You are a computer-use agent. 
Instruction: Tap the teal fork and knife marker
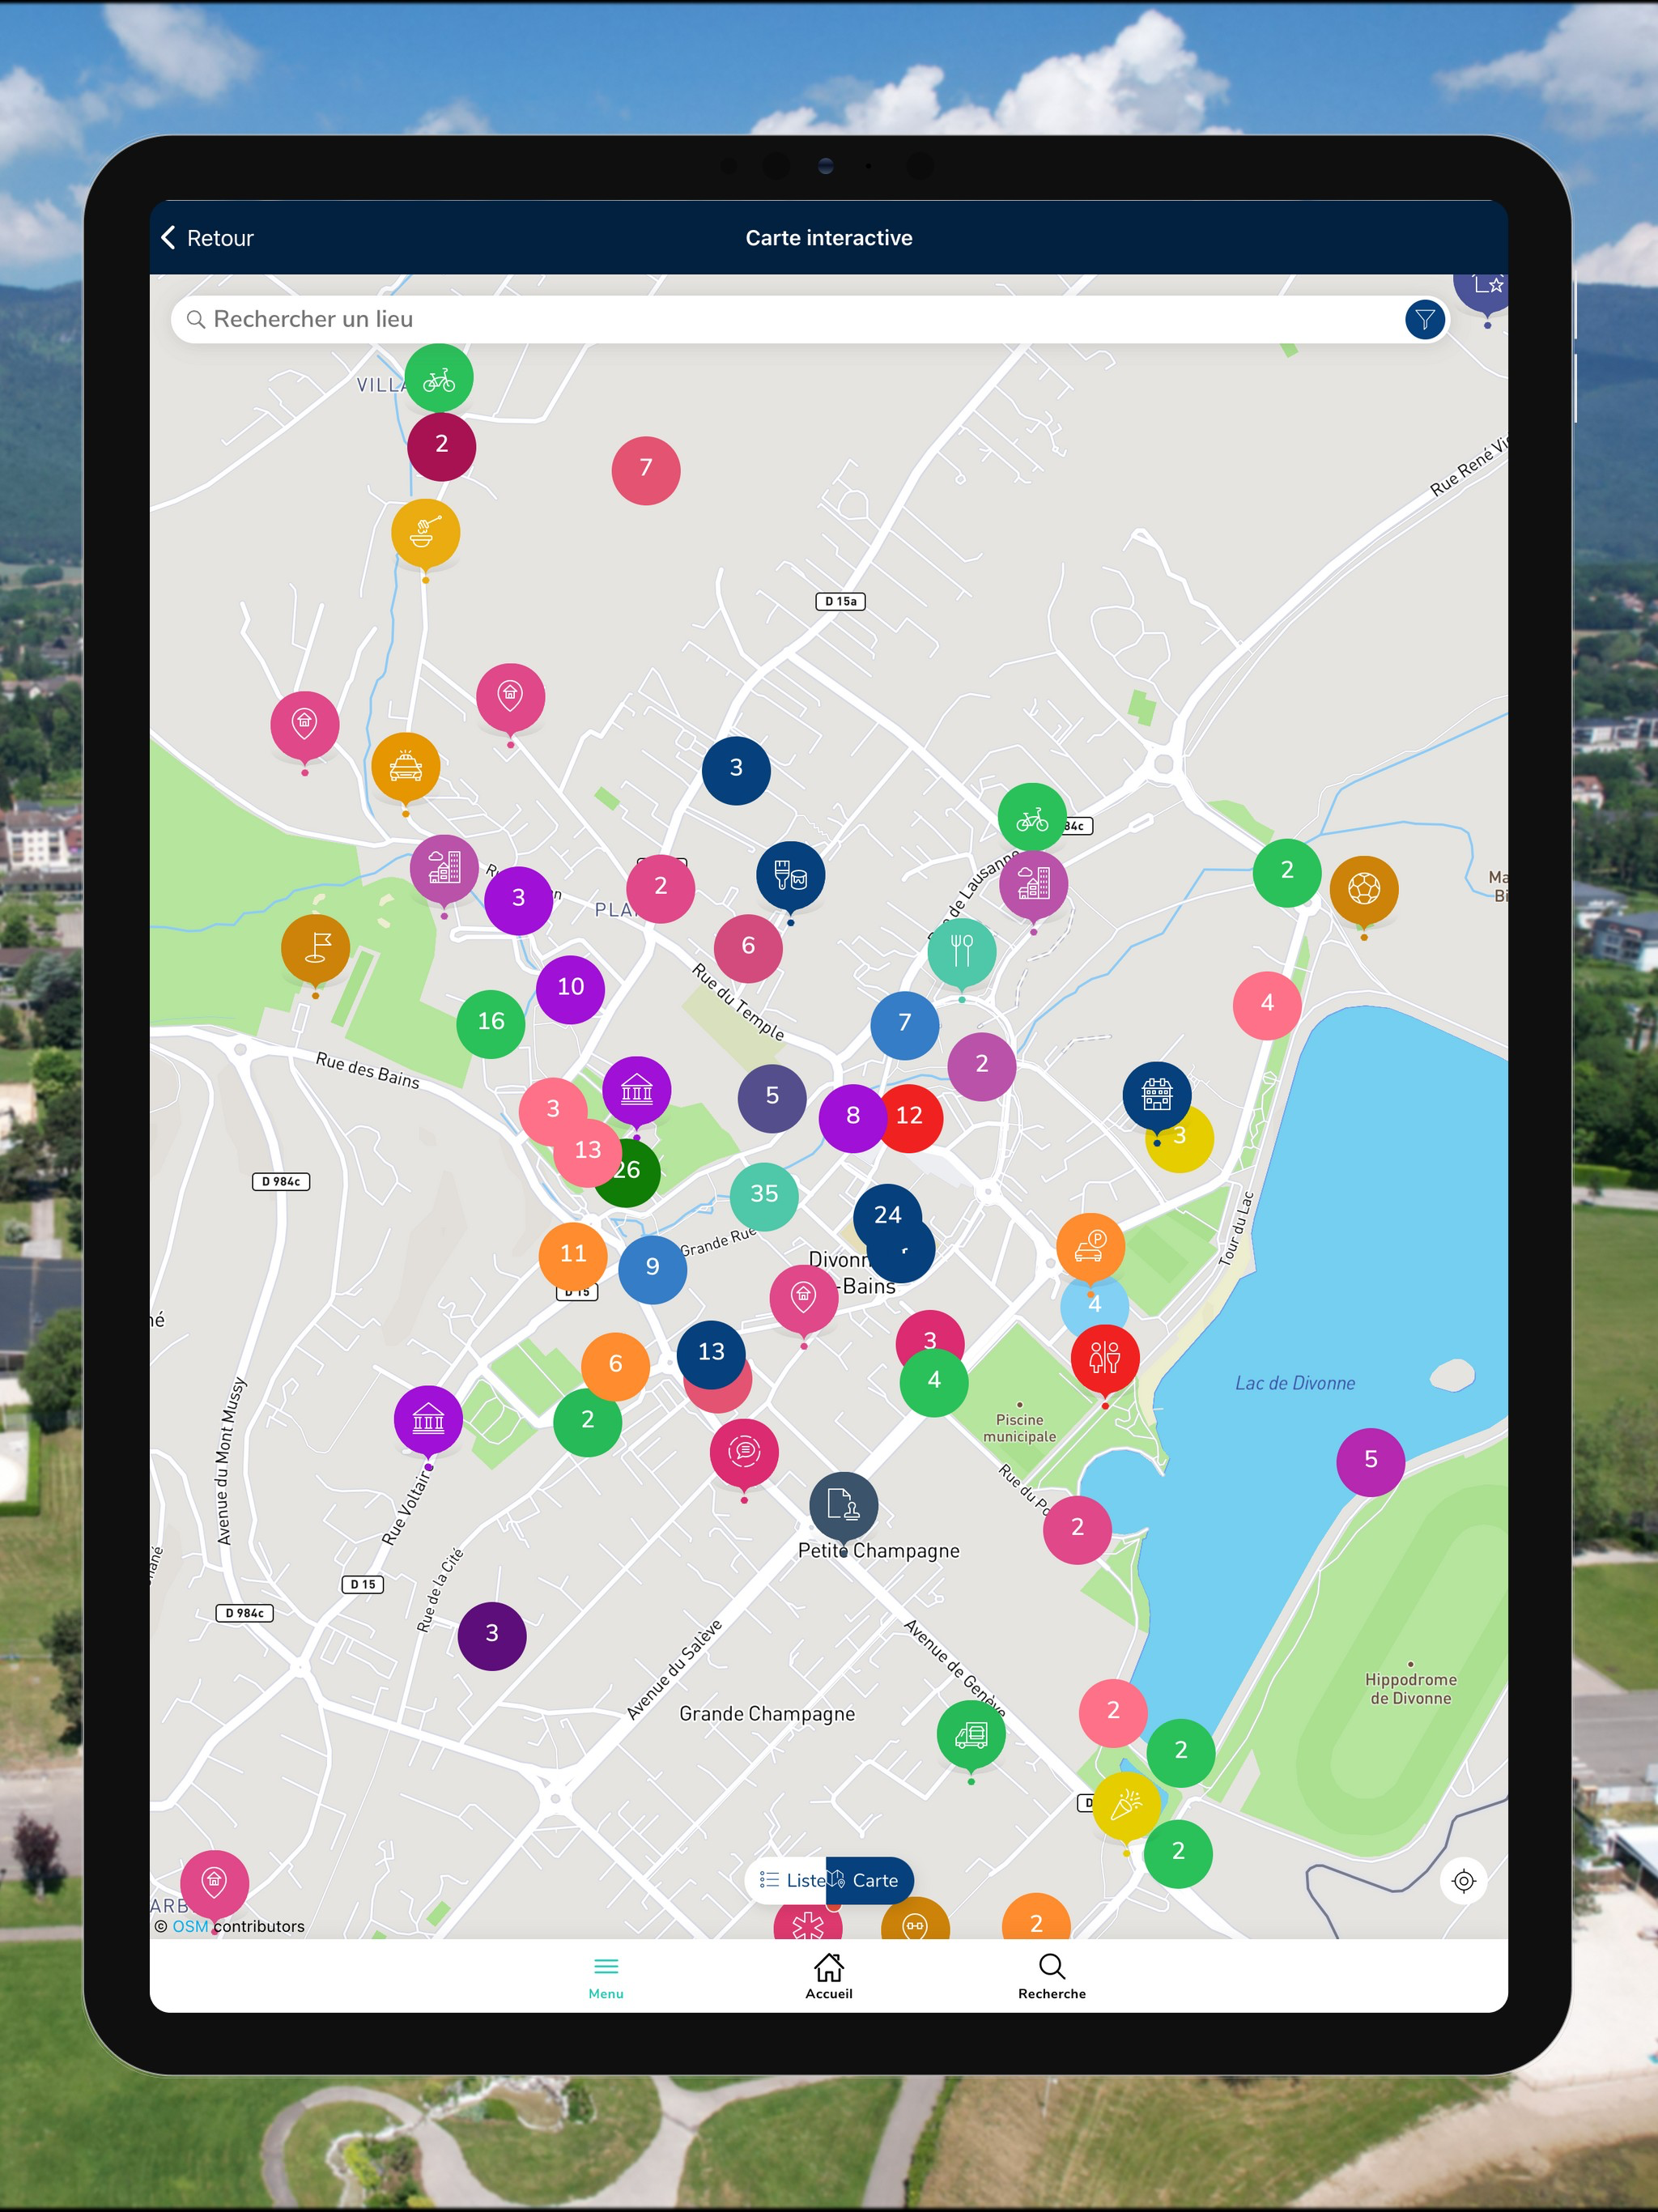click(961, 954)
